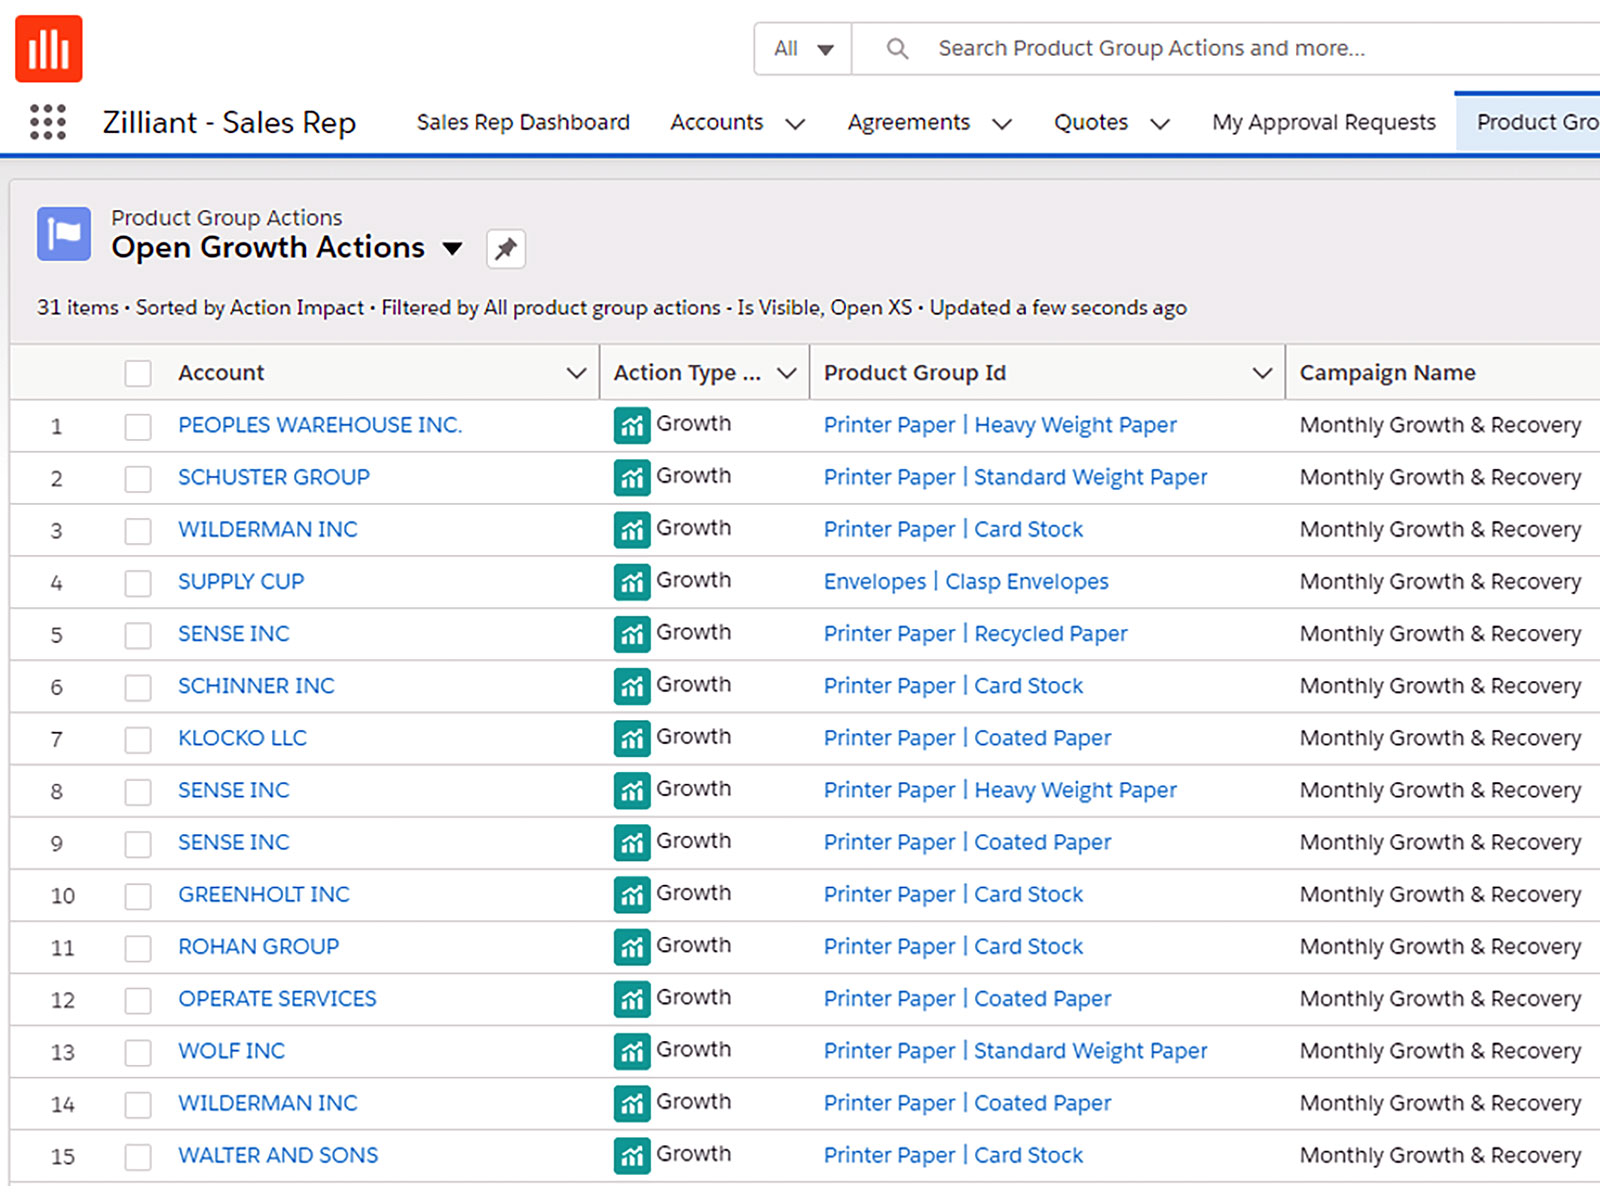The image size is (1600, 1200).
Task: Click Growth icon in OPERATE SERVICES row
Action: click(631, 998)
